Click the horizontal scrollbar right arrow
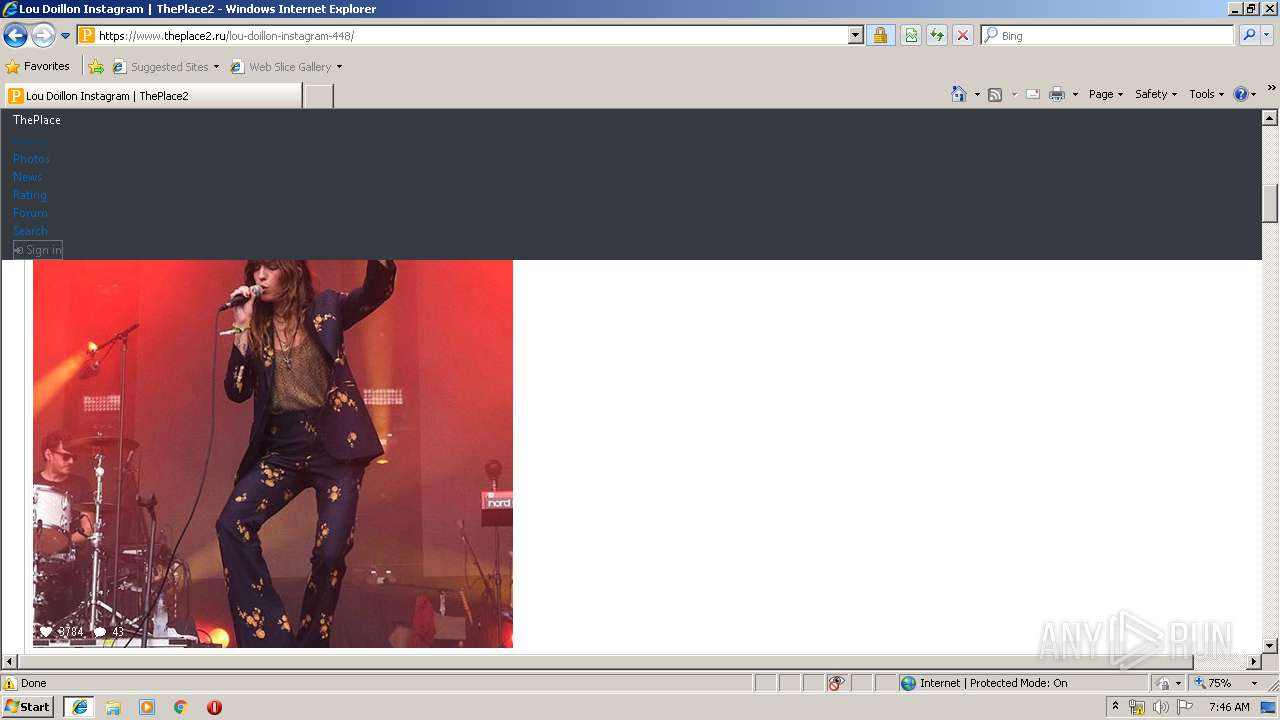The width and height of the screenshot is (1280, 720). coord(1254,662)
